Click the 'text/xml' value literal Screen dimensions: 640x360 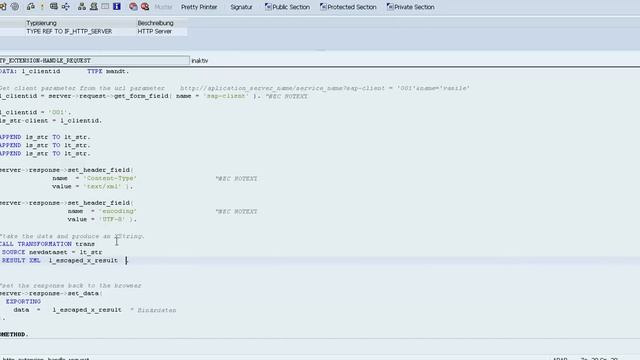(x=102, y=187)
